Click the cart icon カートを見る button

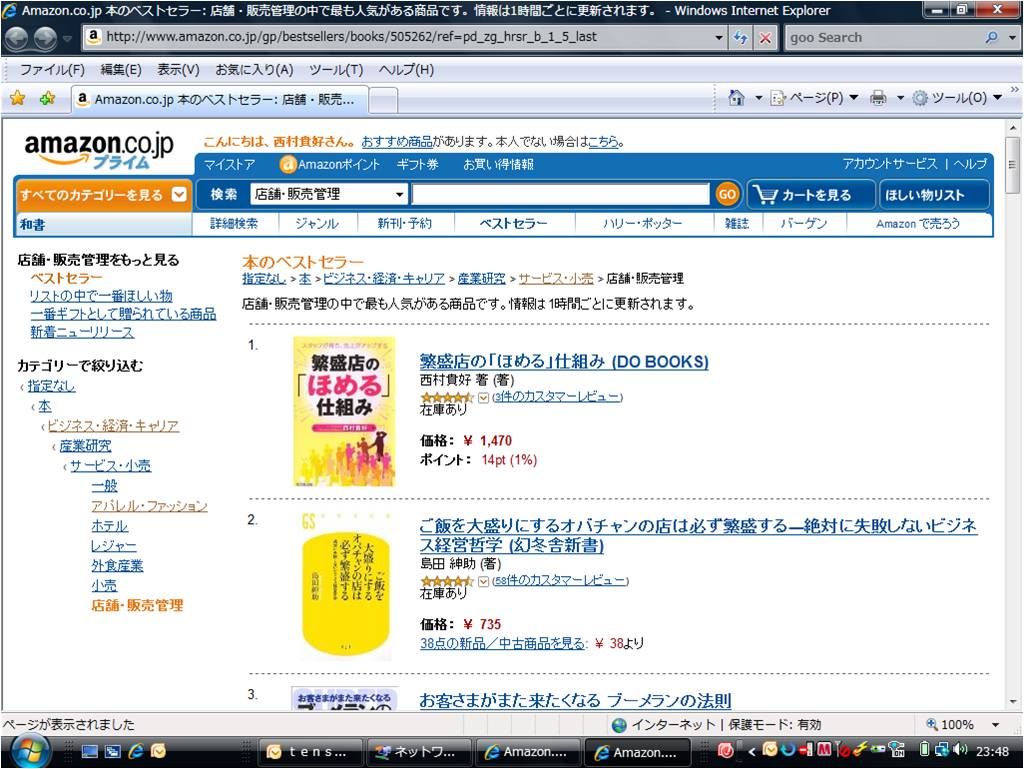[810, 195]
